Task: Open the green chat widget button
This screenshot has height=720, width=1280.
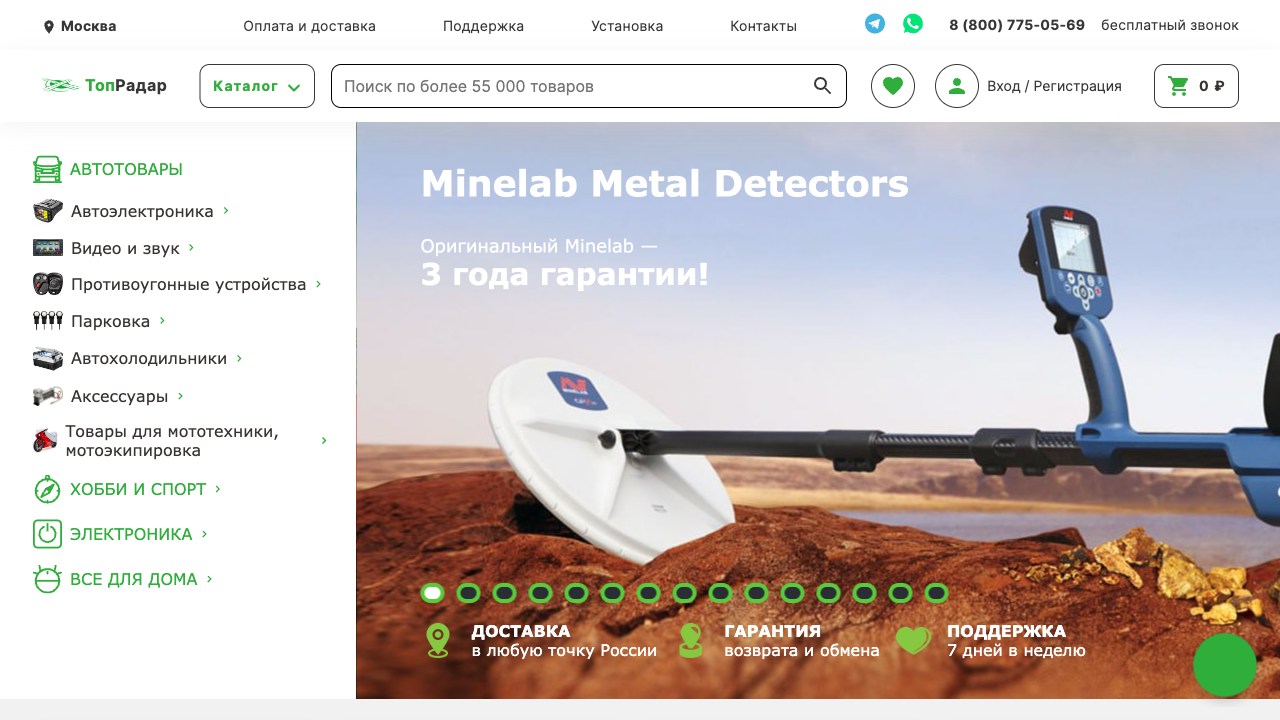Action: tap(1225, 665)
